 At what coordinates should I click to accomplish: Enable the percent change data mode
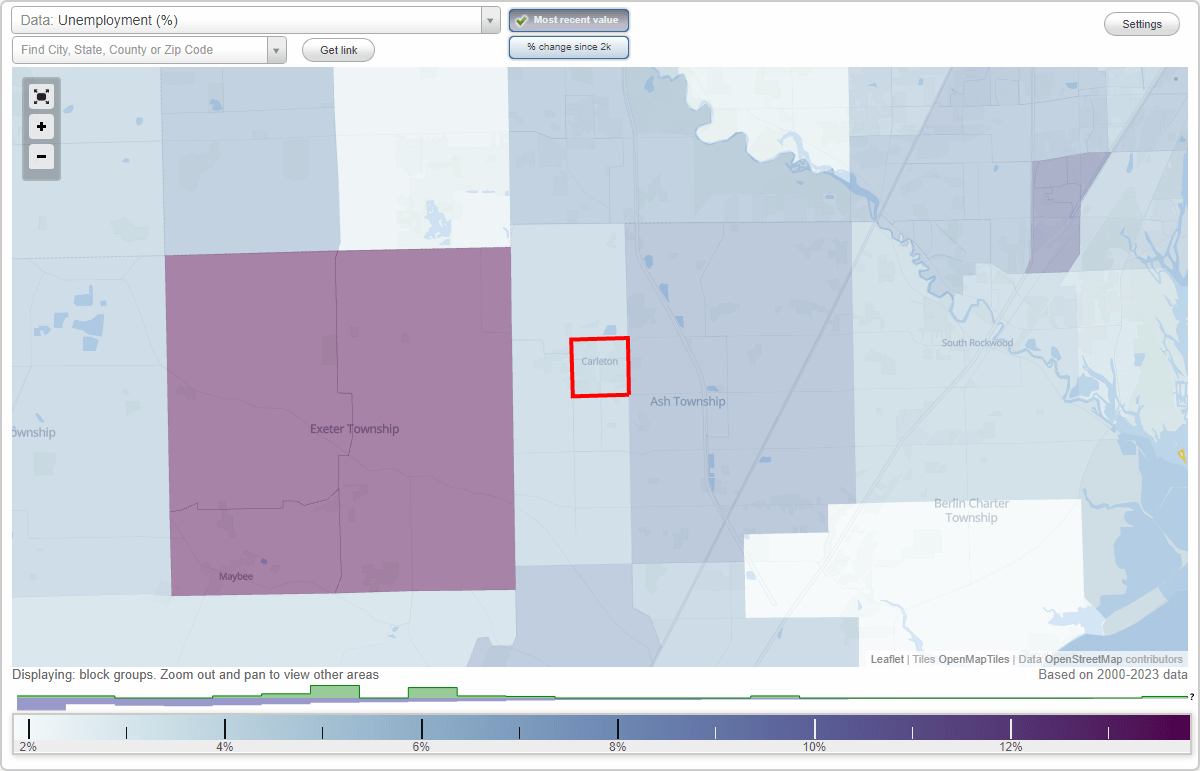[x=569, y=46]
